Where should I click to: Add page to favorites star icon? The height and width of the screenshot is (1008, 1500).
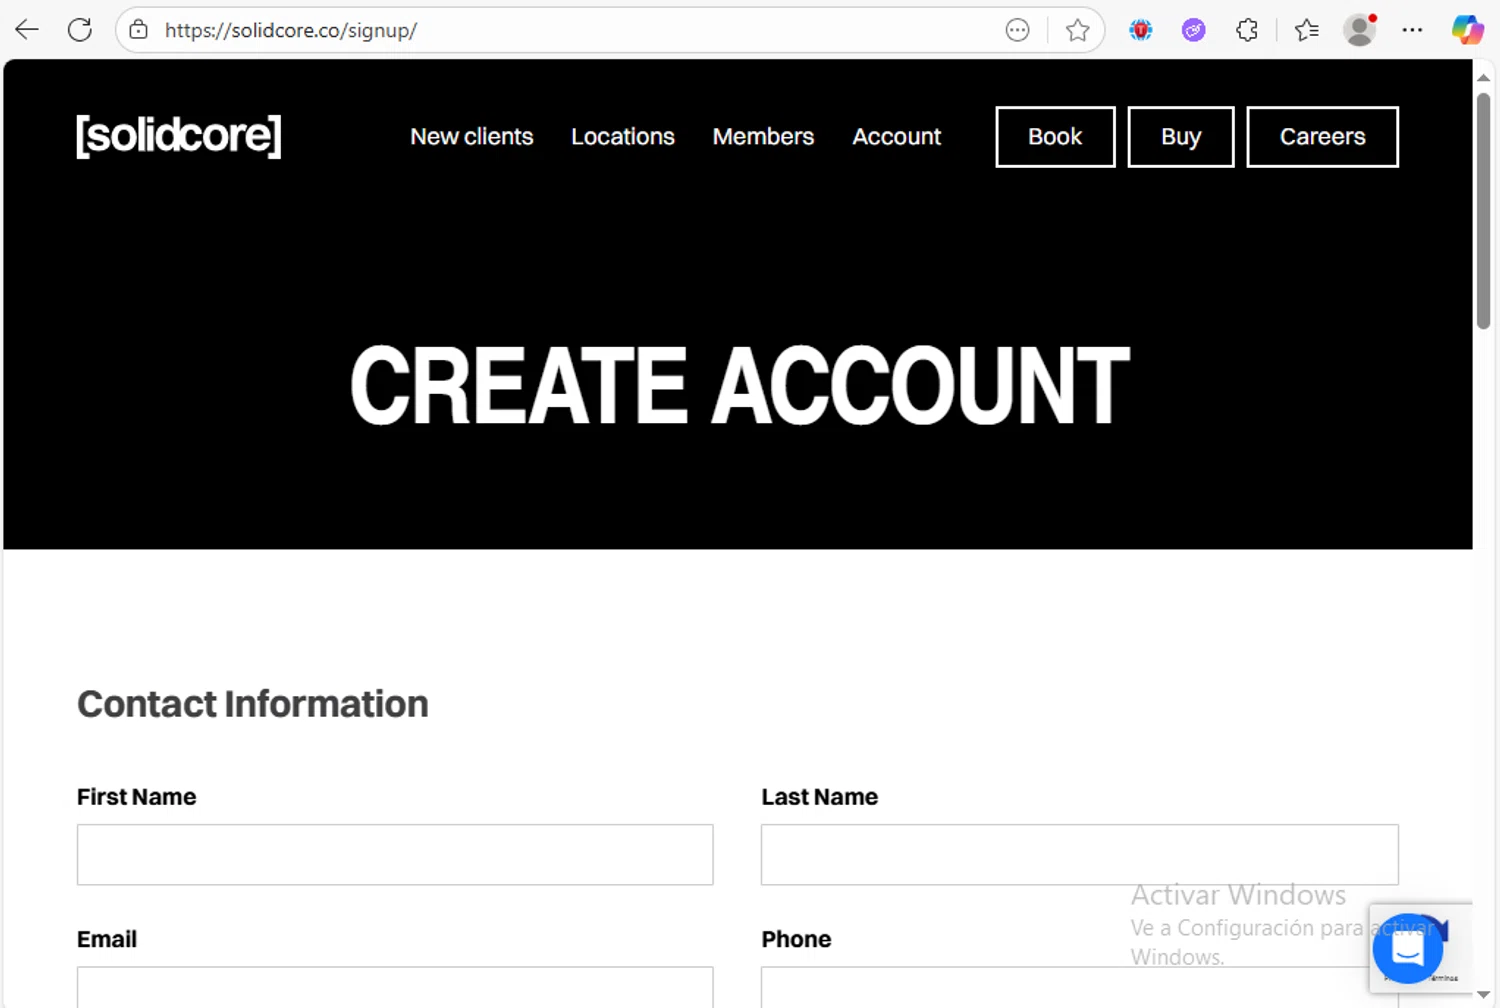pos(1077,30)
